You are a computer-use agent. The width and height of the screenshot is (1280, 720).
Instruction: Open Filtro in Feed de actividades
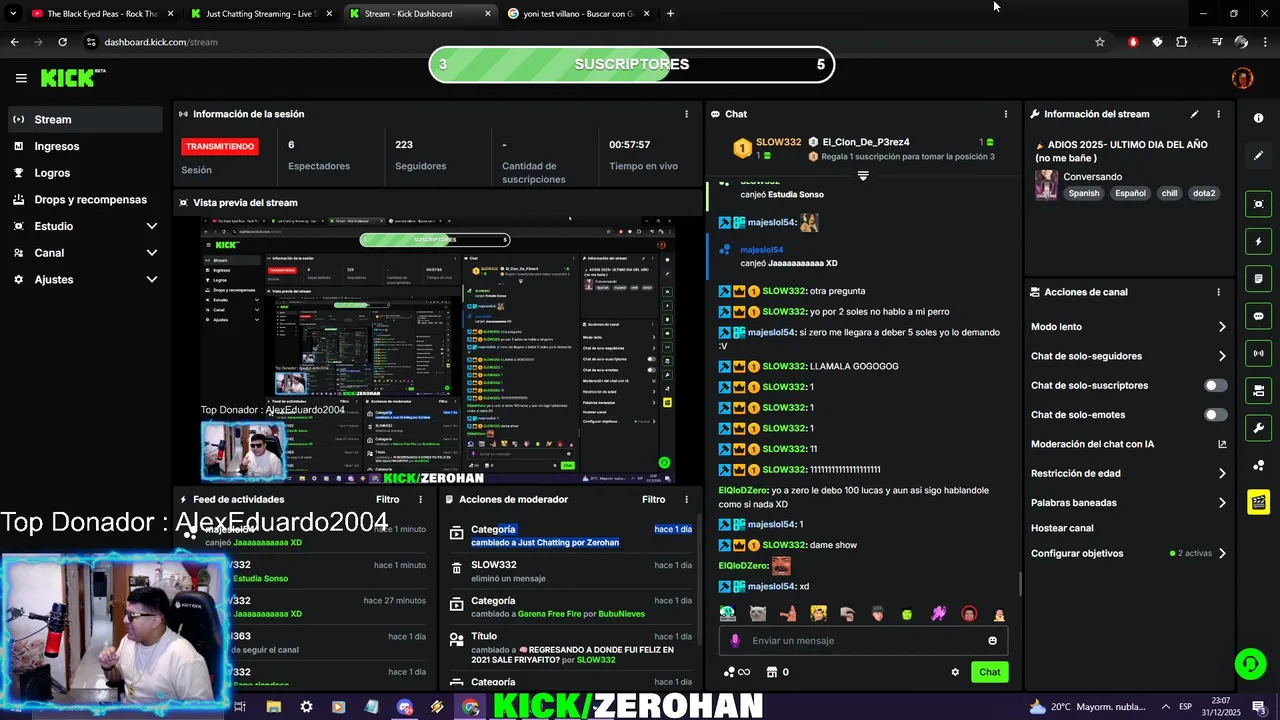coord(387,499)
